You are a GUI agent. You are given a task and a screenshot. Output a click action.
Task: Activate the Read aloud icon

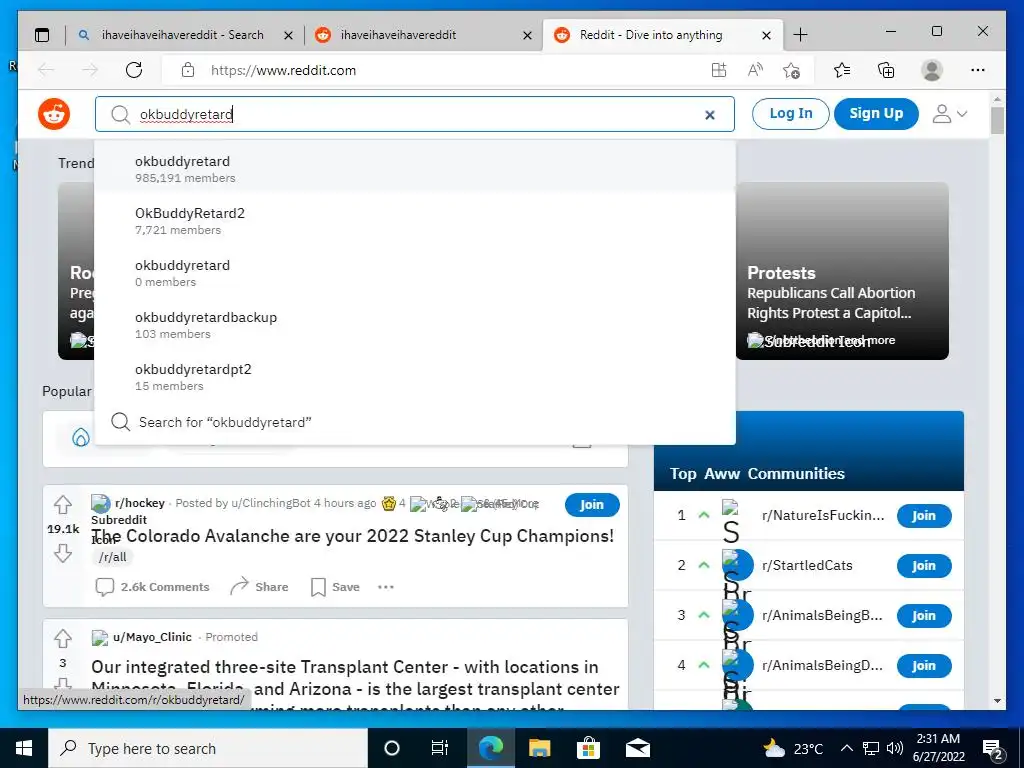tap(755, 70)
